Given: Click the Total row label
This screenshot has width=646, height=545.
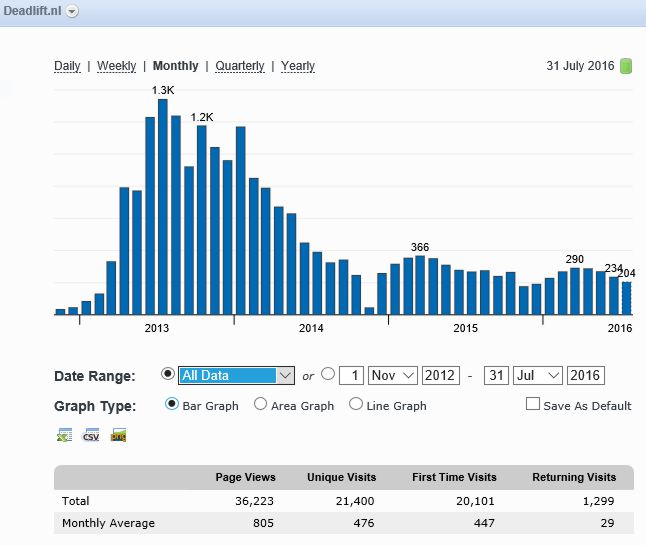Looking at the screenshot, I should coord(75,501).
